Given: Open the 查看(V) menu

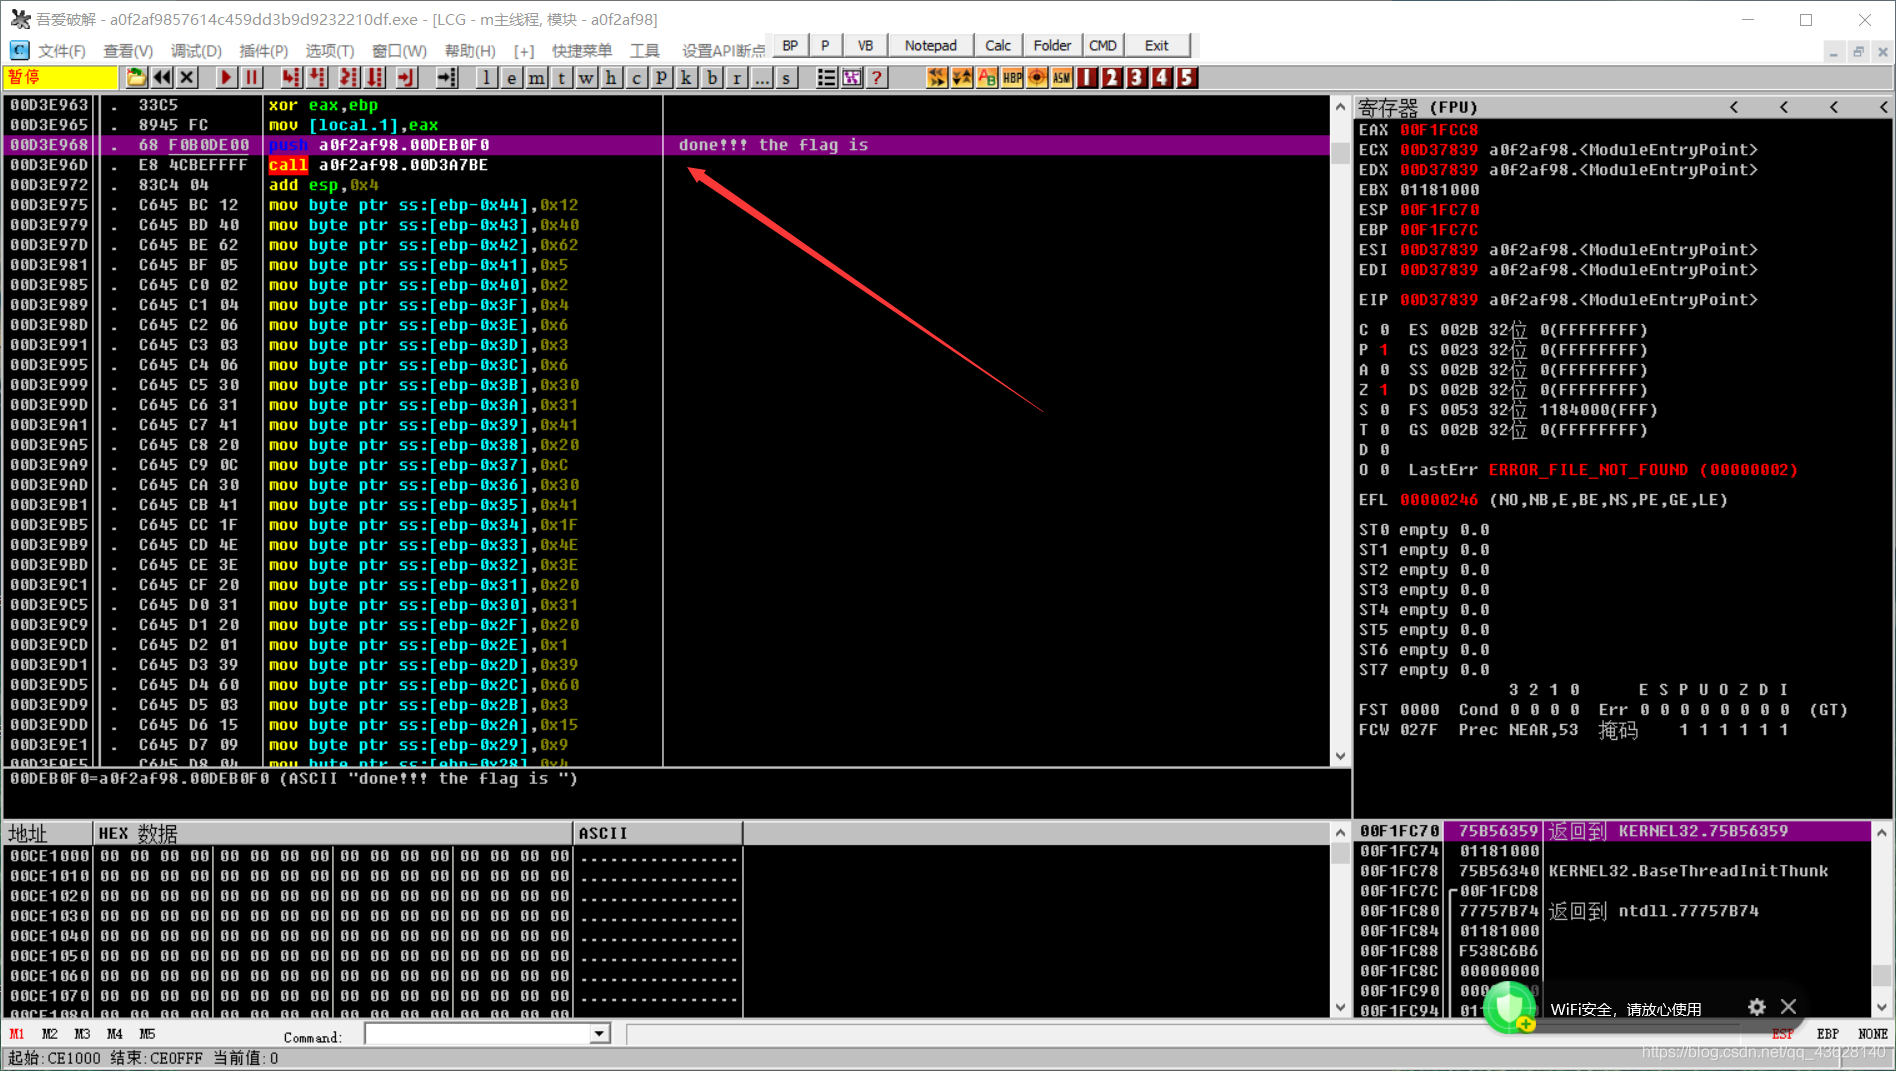Looking at the screenshot, I should click(x=128, y=50).
